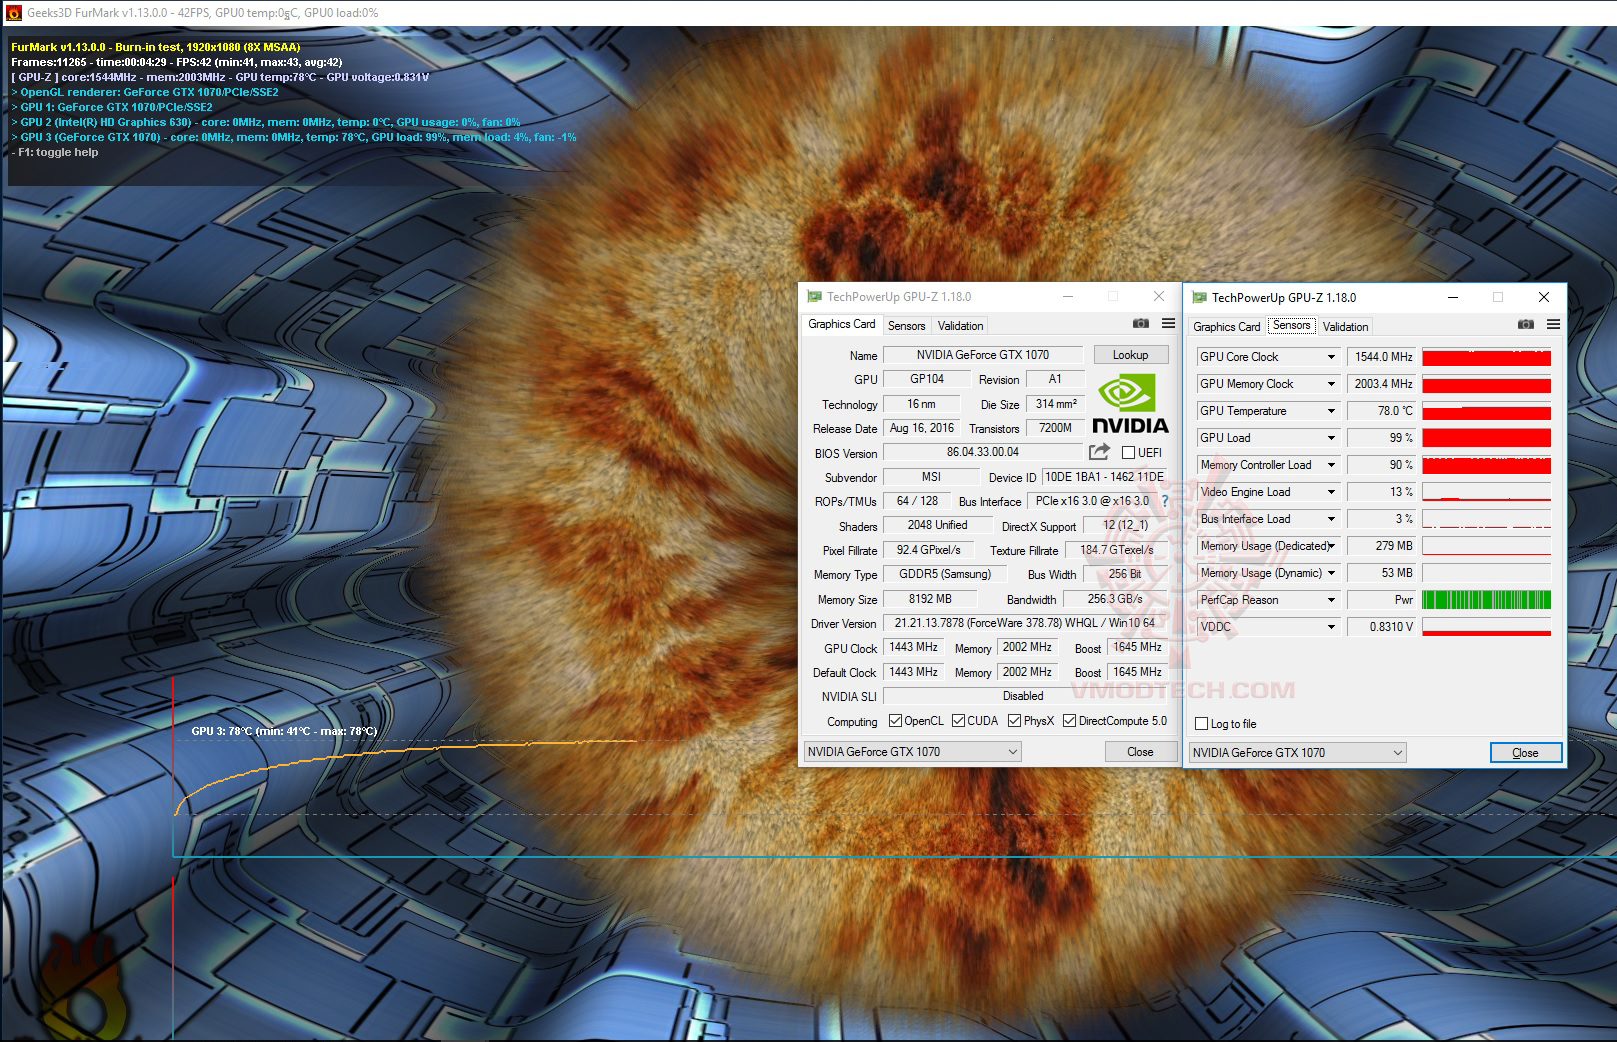
Task: Enable the Log to file checkbox
Action: click(x=1202, y=724)
